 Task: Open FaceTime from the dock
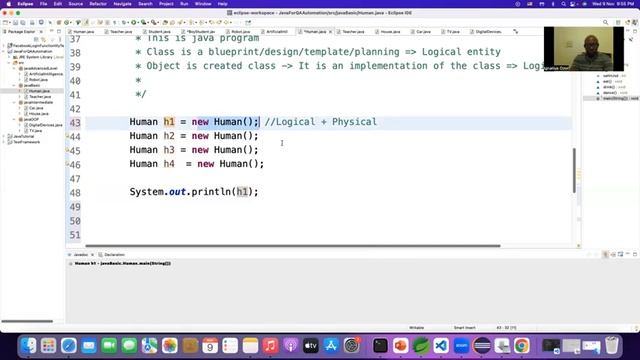(x=109, y=346)
